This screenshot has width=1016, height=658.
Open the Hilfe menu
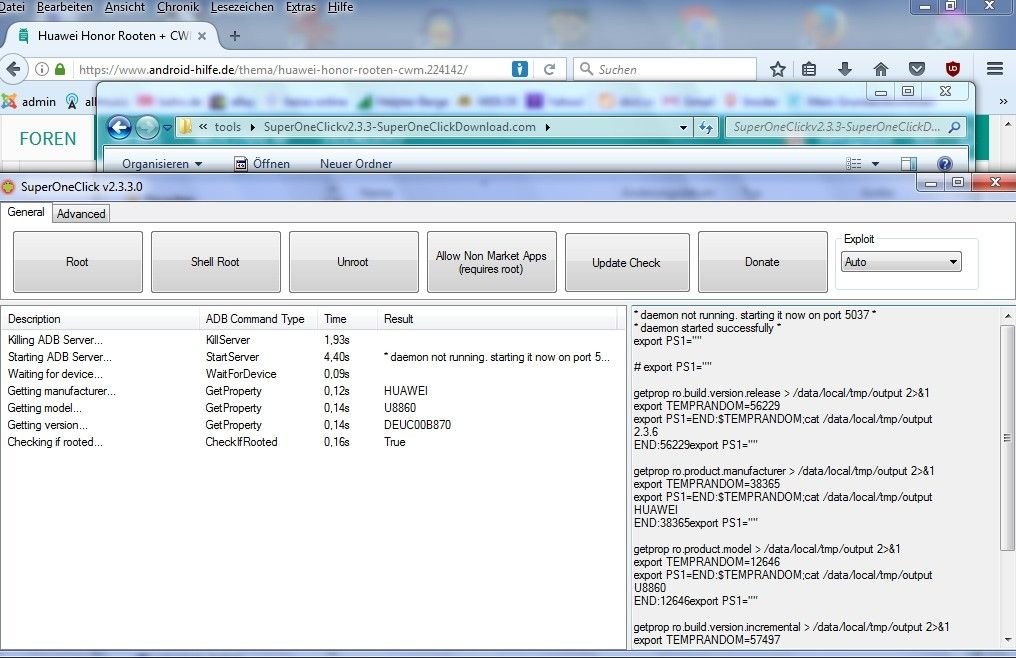(x=340, y=7)
